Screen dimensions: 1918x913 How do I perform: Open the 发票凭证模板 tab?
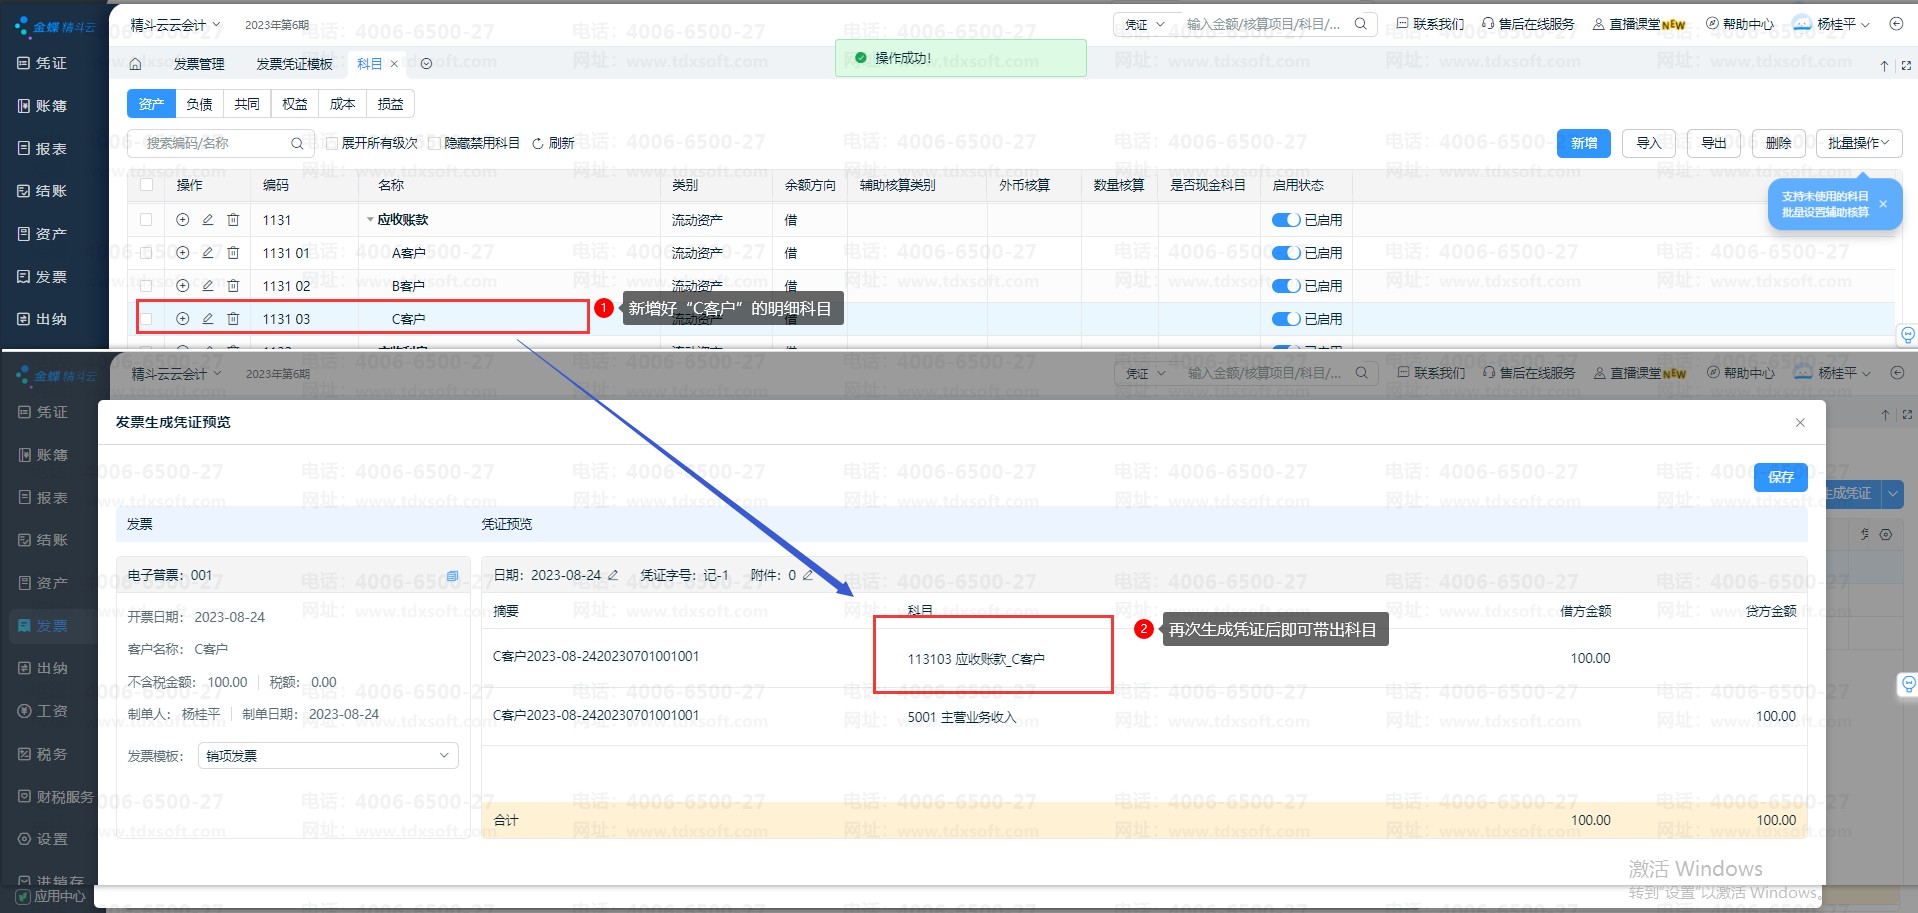pos(294,64)
